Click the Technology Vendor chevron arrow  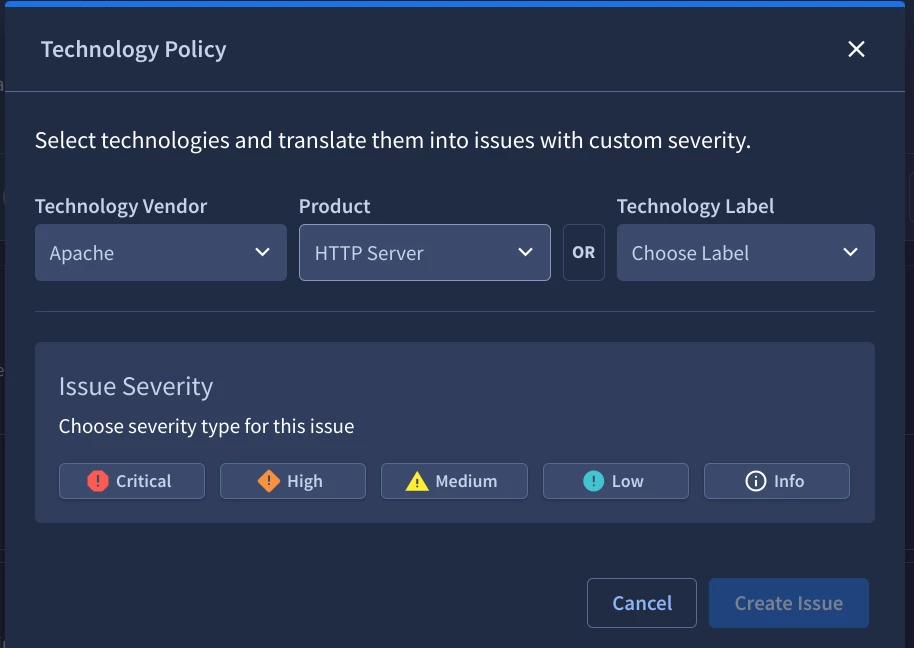pyautogui.click(x=263, y=252)
